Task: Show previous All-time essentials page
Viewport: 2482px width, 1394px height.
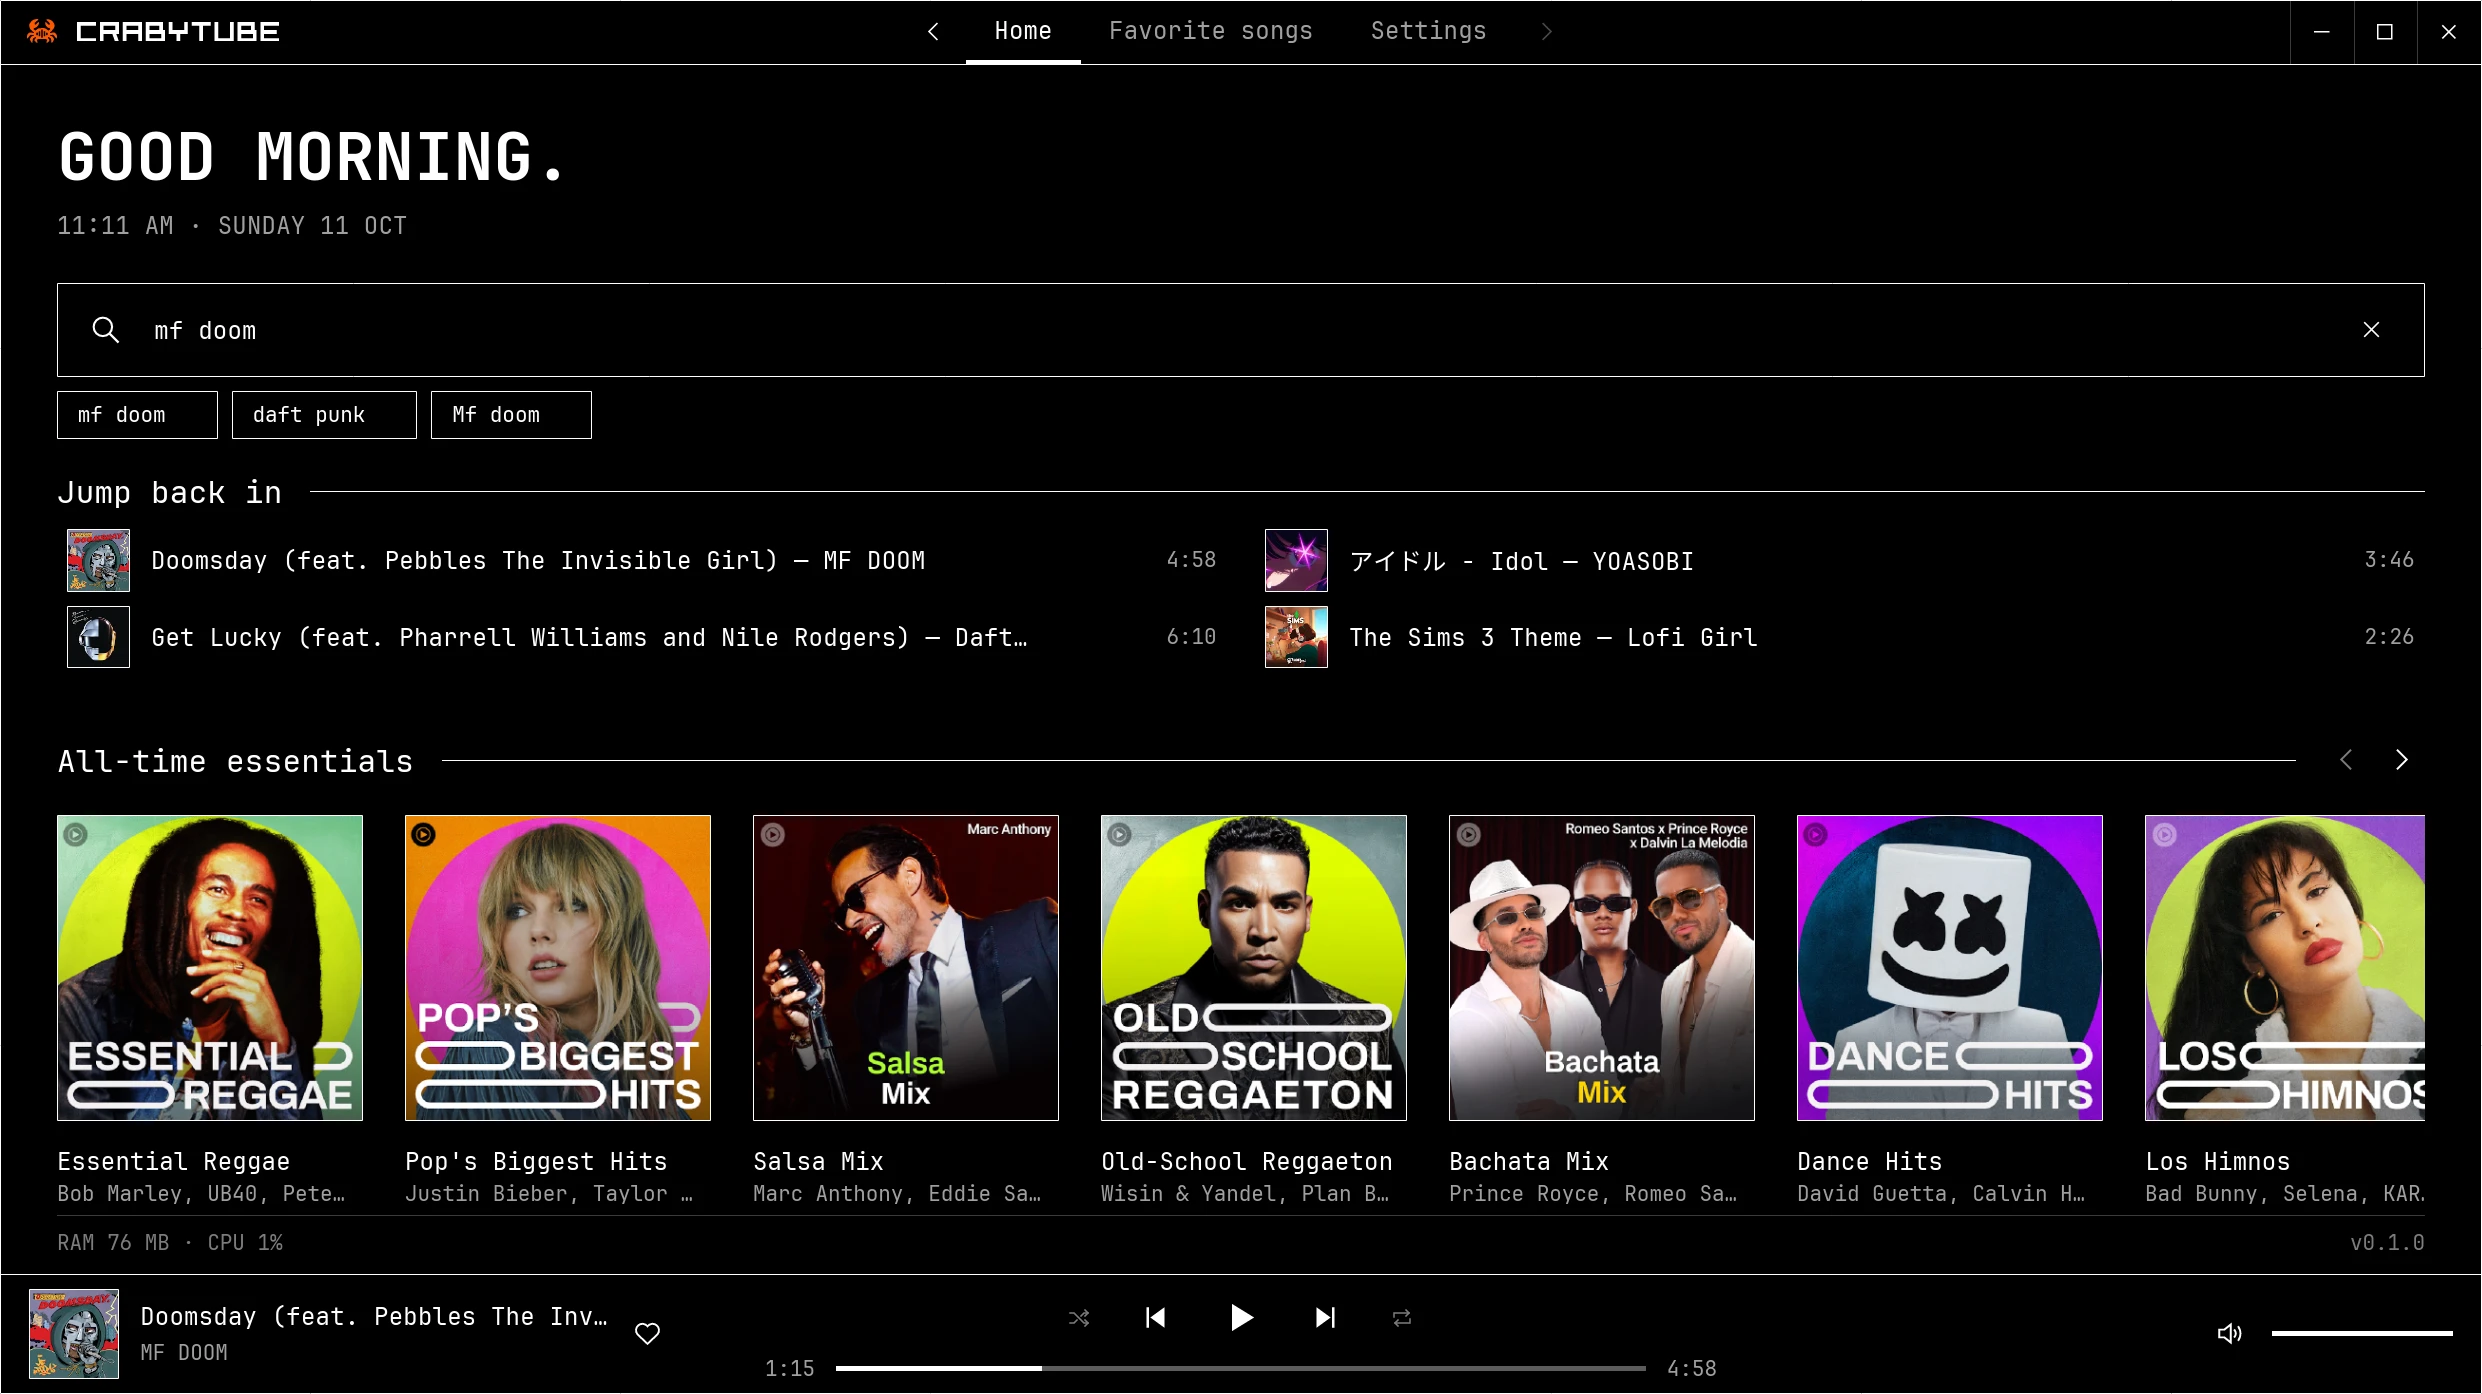Action: [2346, 760]
